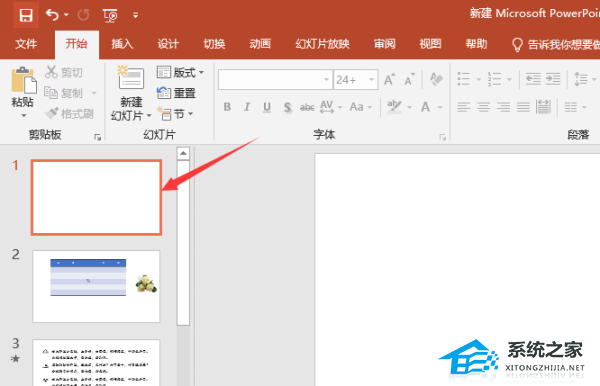Open the undo history dropdown arrow
600x386 pixels.
click(66, 15)
